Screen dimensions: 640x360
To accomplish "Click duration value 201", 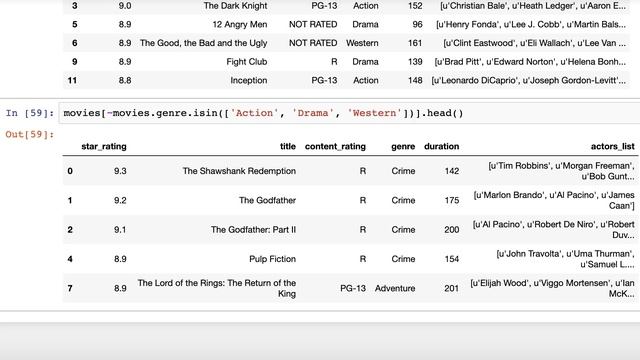I will (451, 288).
